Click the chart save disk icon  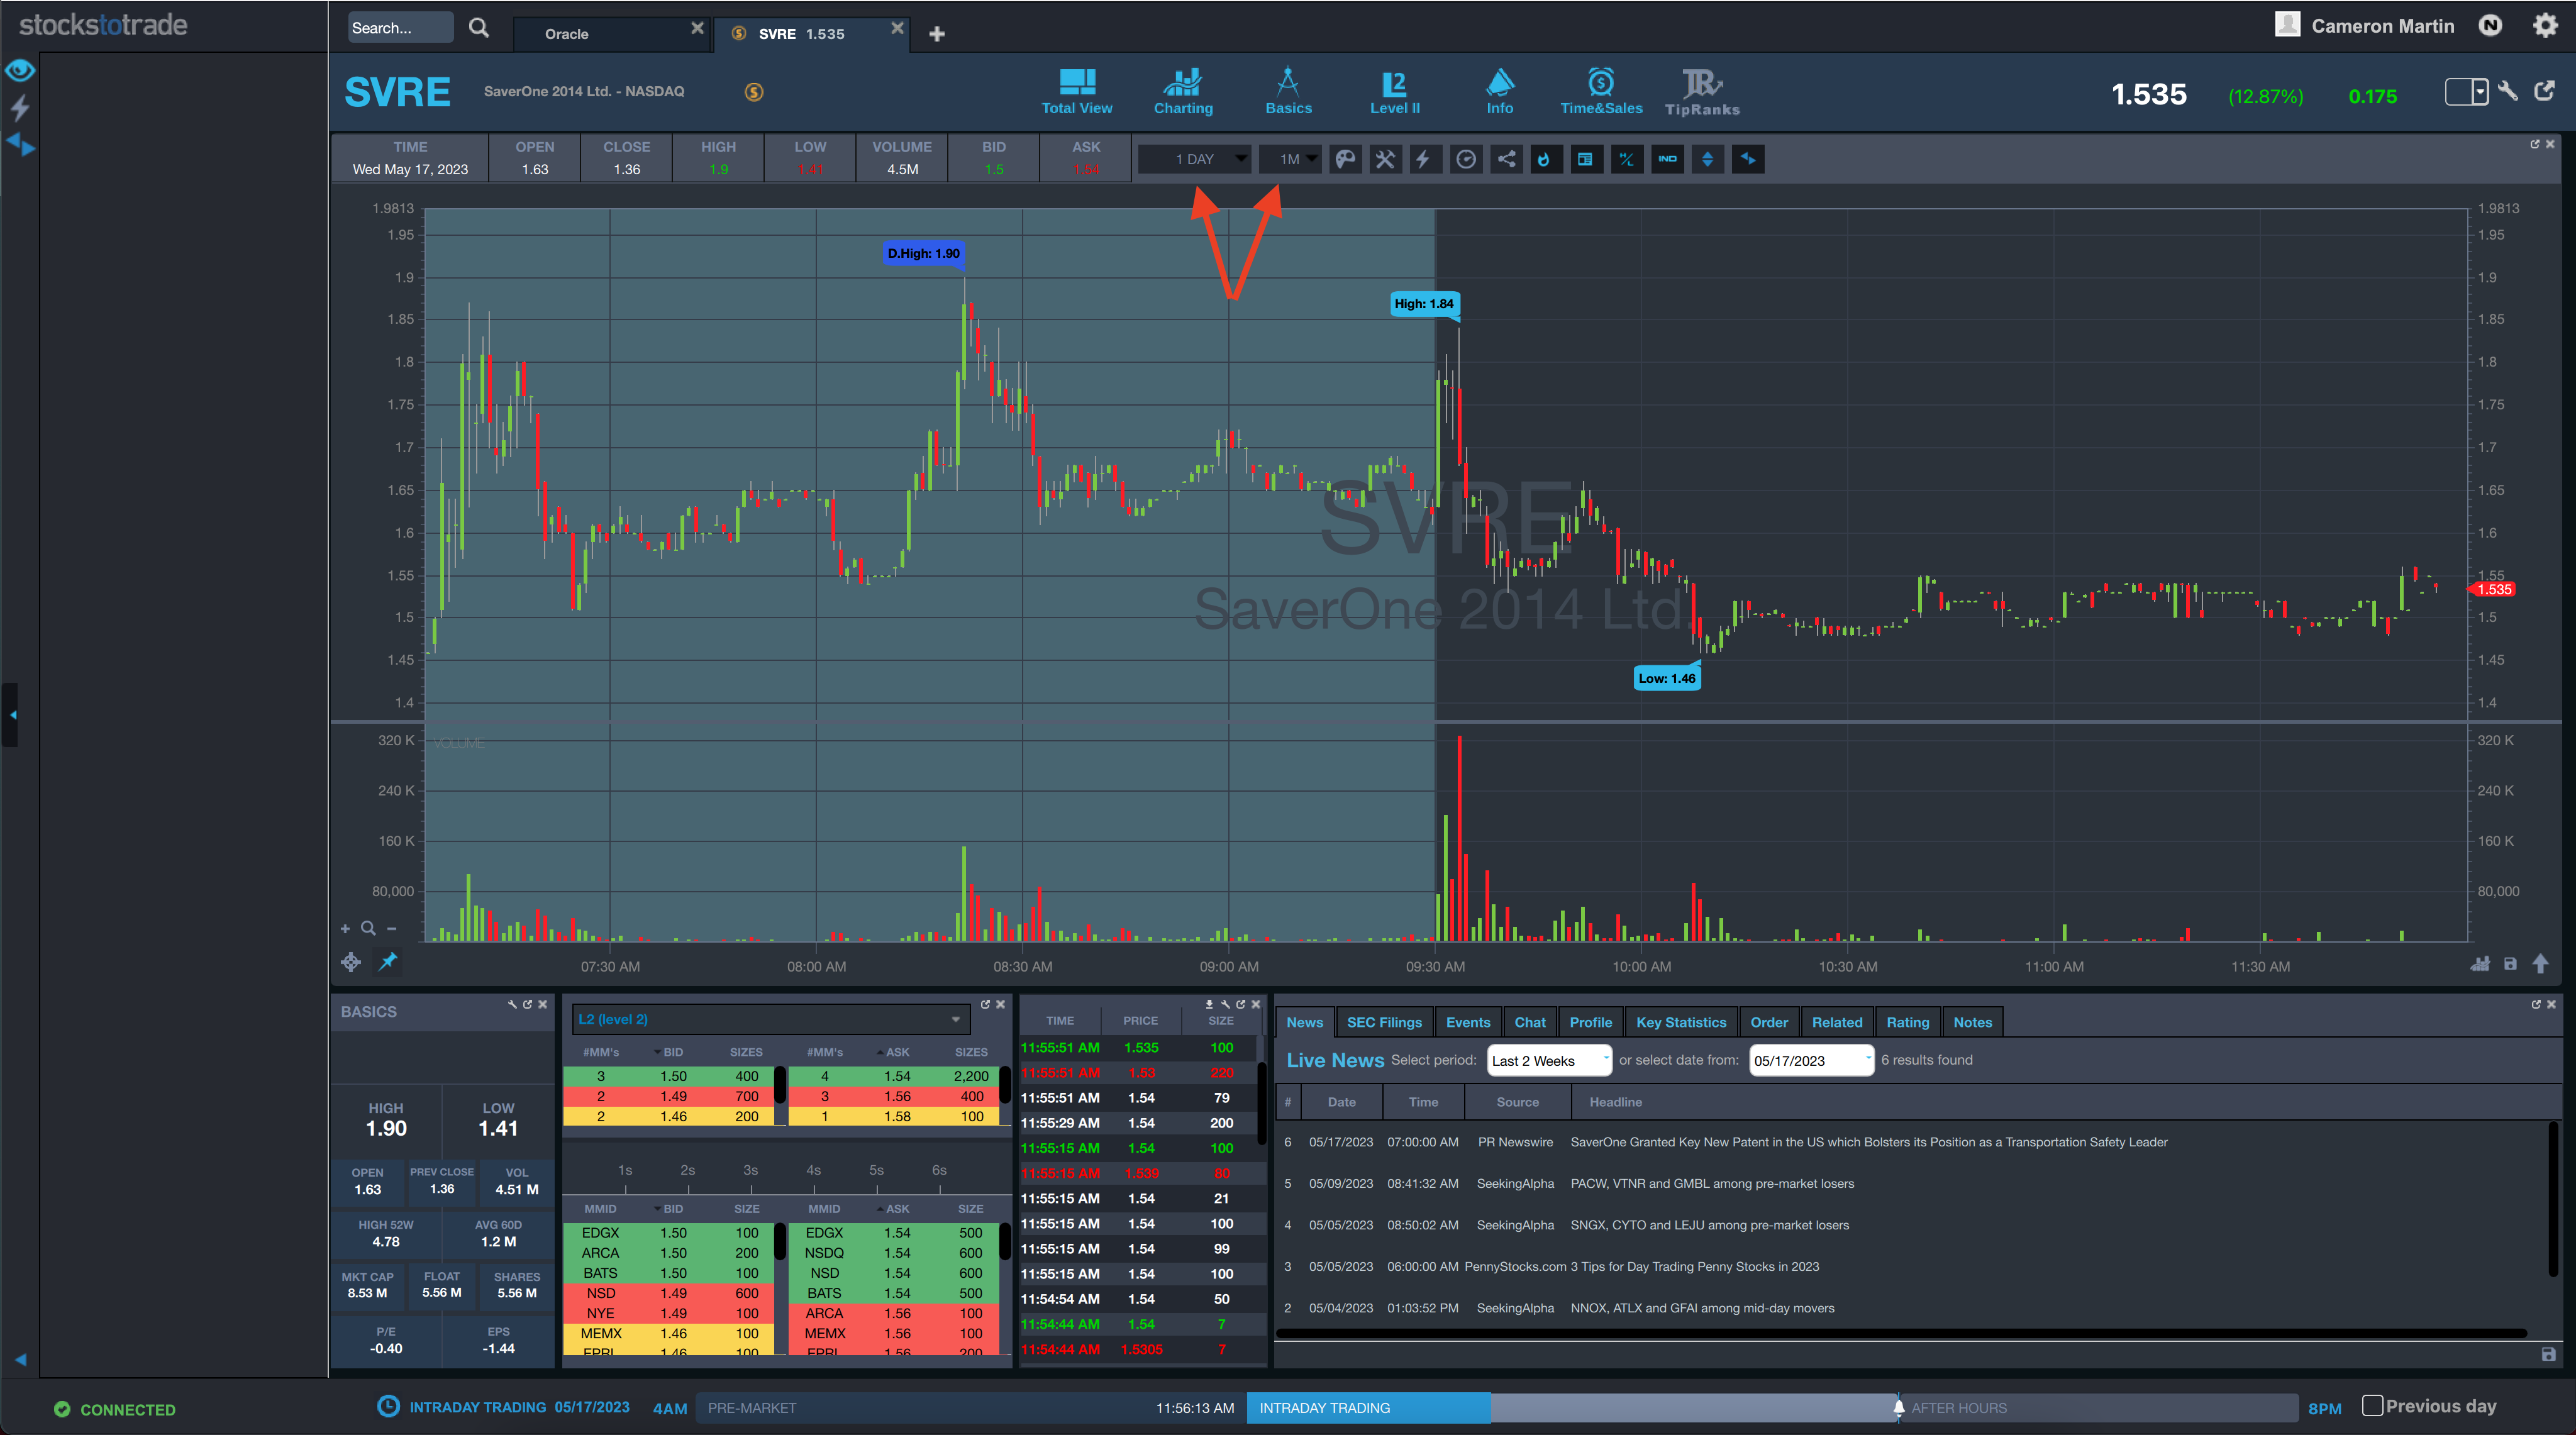(2510, 964)
